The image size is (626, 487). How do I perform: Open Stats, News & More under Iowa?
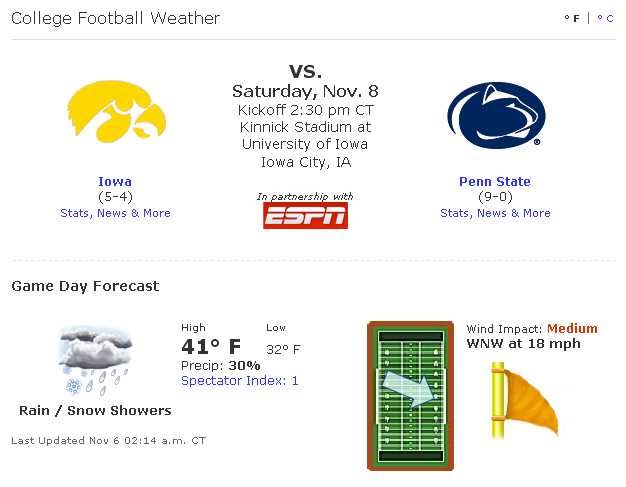point(115,213)
